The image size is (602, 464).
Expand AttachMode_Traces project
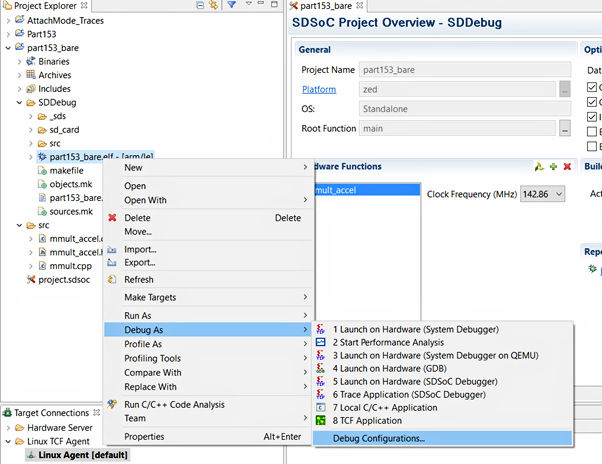pos(8,21)
